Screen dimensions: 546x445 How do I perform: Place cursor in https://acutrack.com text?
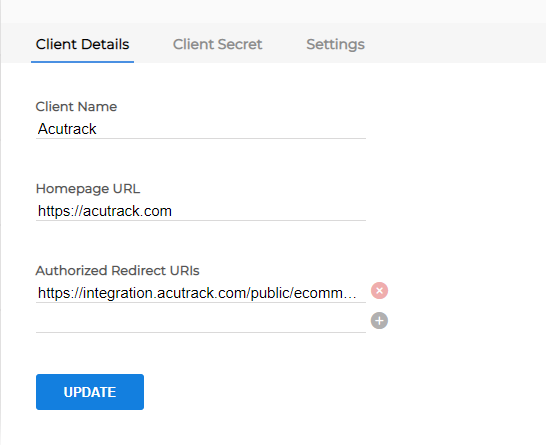click(x=104, y=211)
